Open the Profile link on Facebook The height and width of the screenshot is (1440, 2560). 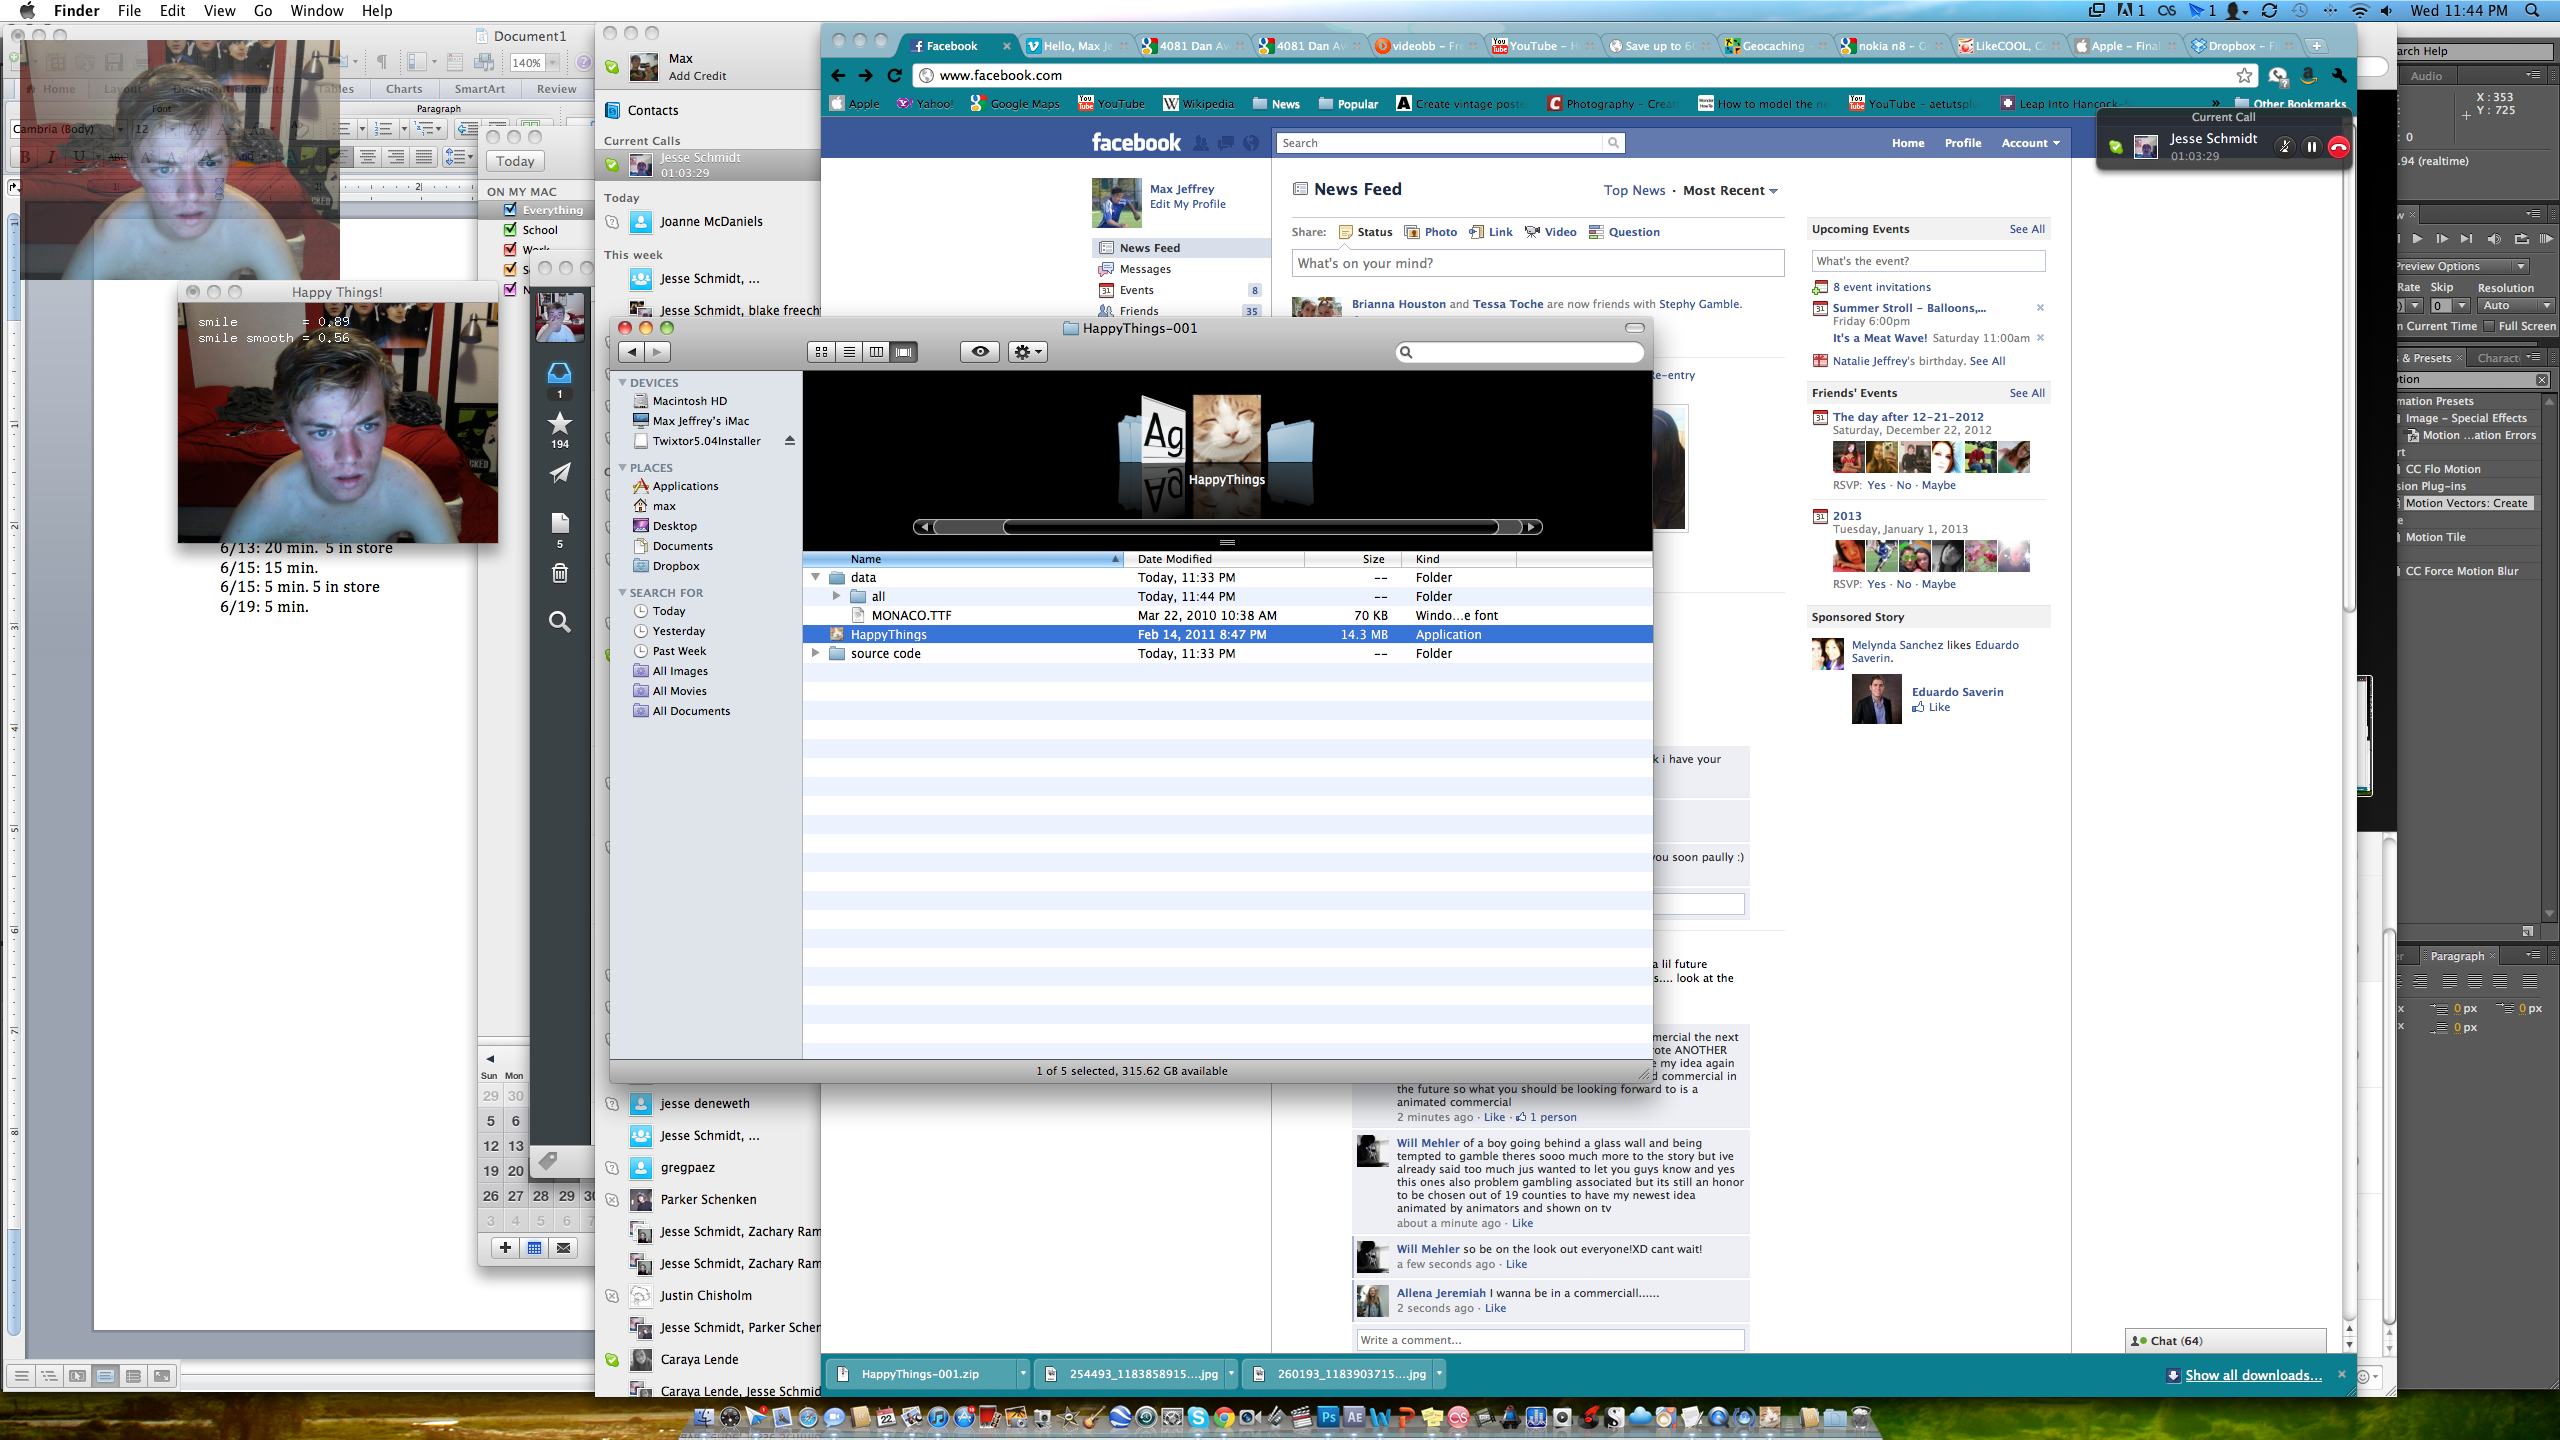[x=1962, y=143]
